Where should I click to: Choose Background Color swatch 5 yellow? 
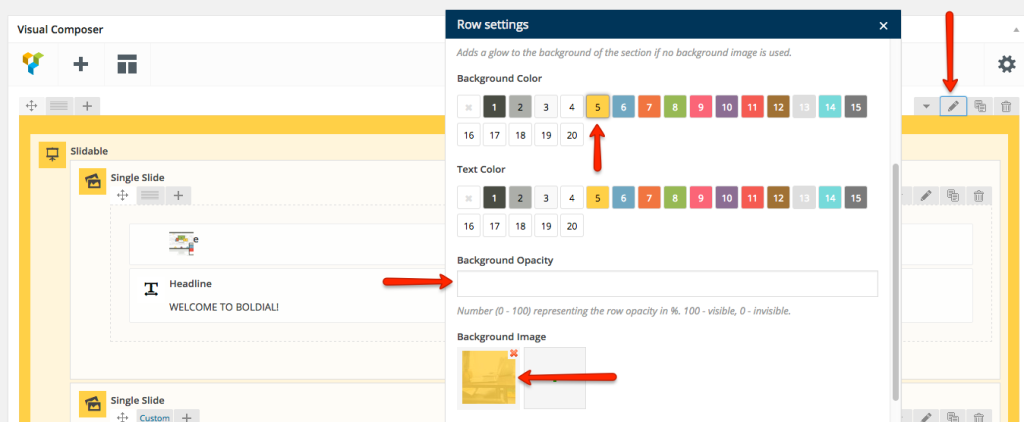tap(598, 106)
